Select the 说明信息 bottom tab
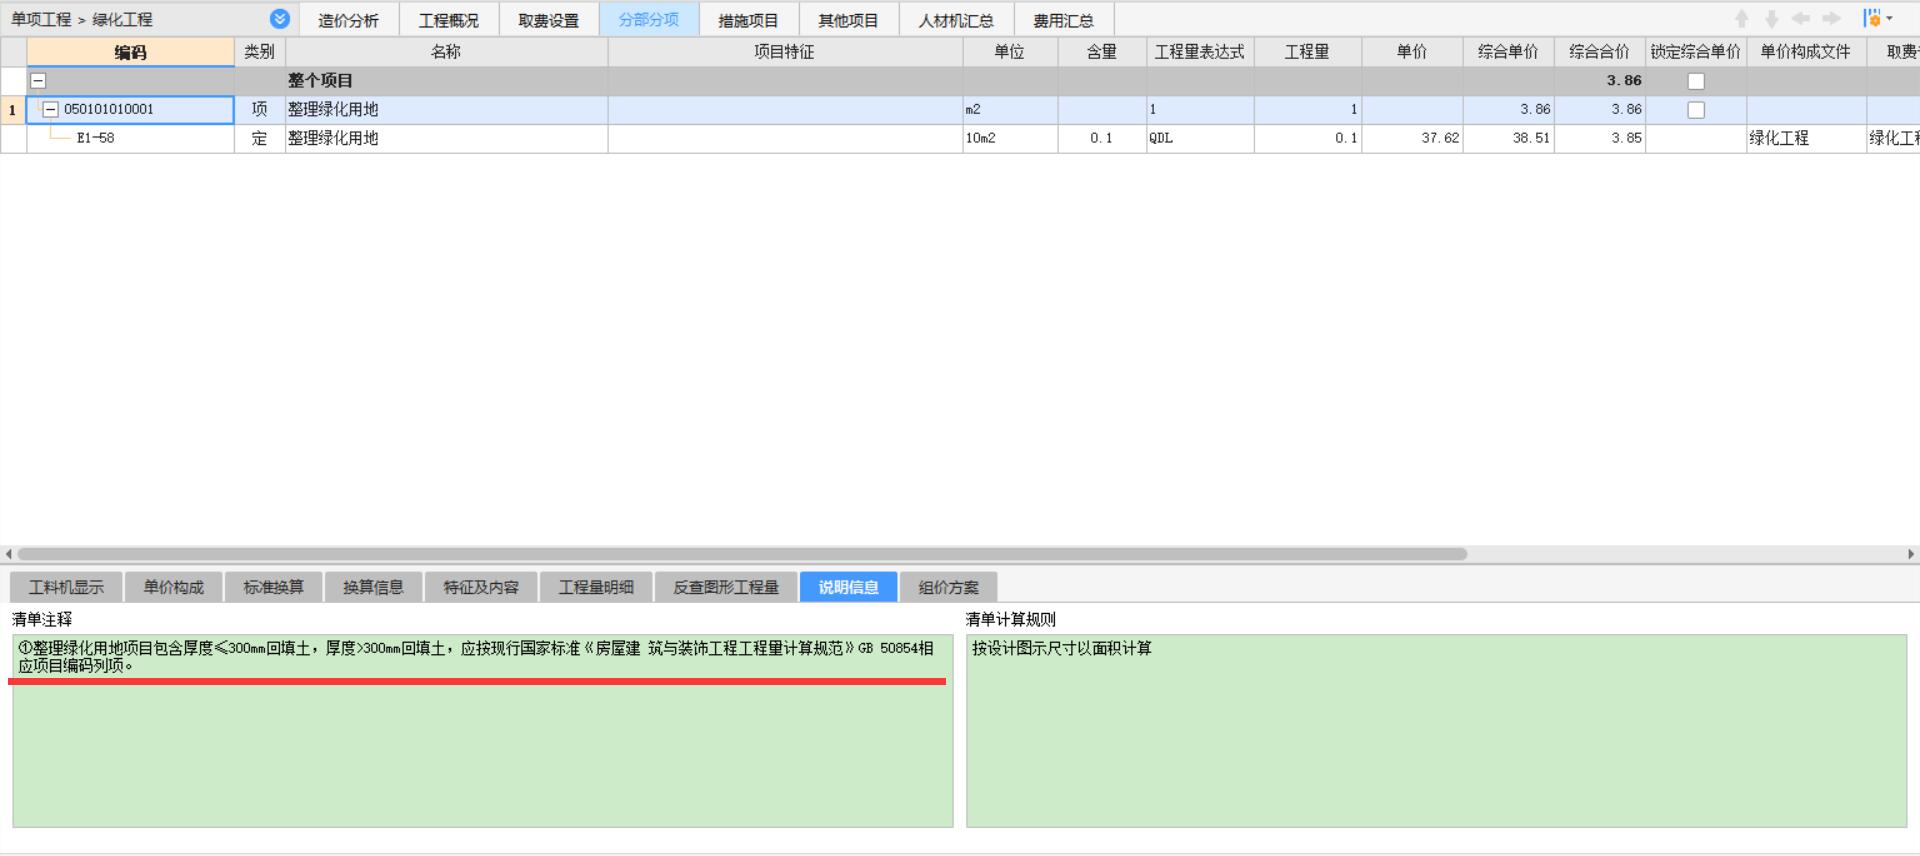The width and height of the screenshot is (1920, 856). 848,587
